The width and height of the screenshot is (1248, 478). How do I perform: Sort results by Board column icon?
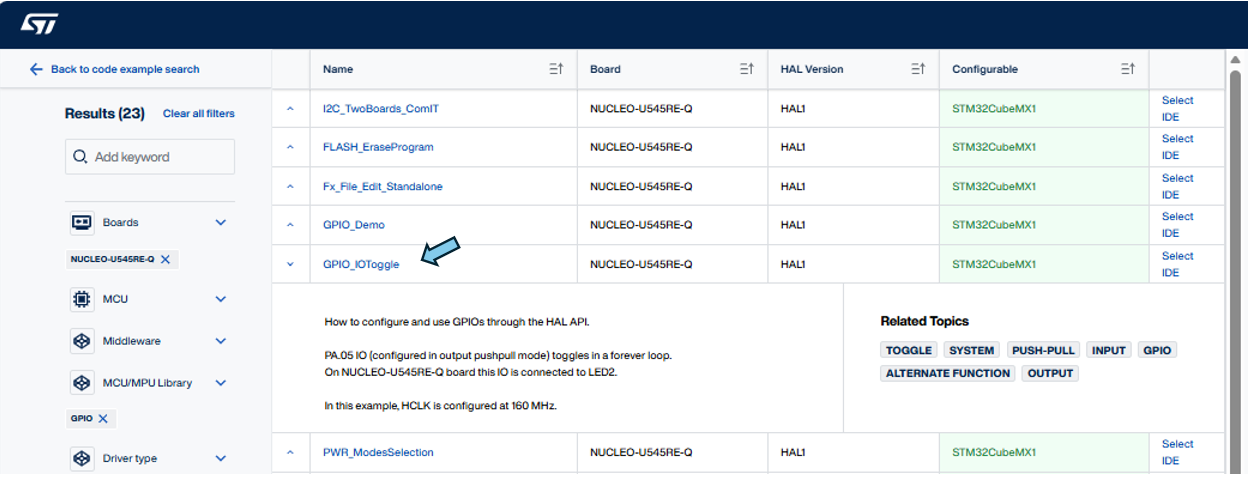tap(746, 69)
